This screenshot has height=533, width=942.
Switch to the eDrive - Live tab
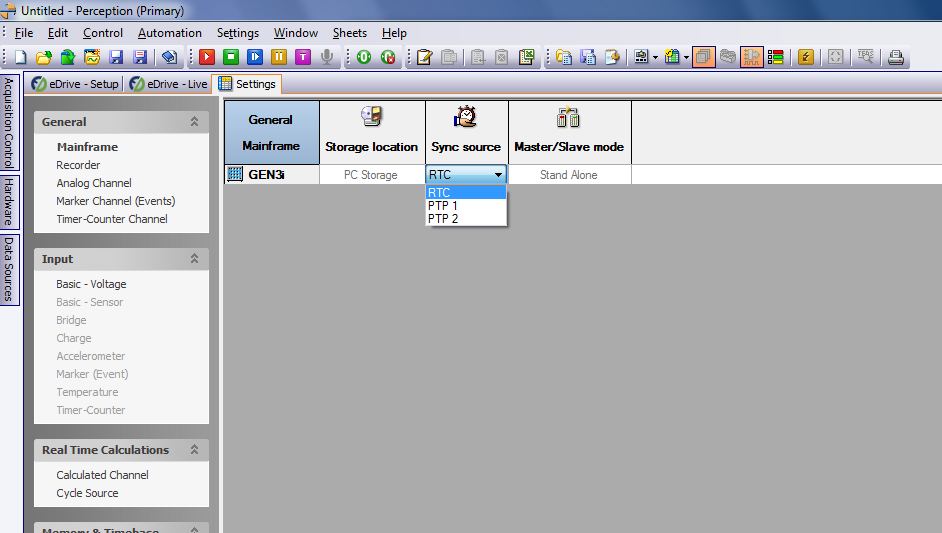pyautogui.click(x=169, y=84)
